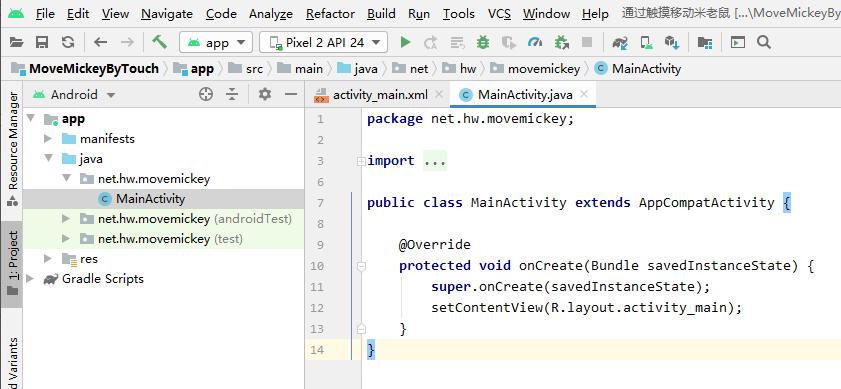The width and height of the screenshot is (841, 389).
Task: Click Attach Debugger to Android Process icon
Action: [x=562, y=42]
